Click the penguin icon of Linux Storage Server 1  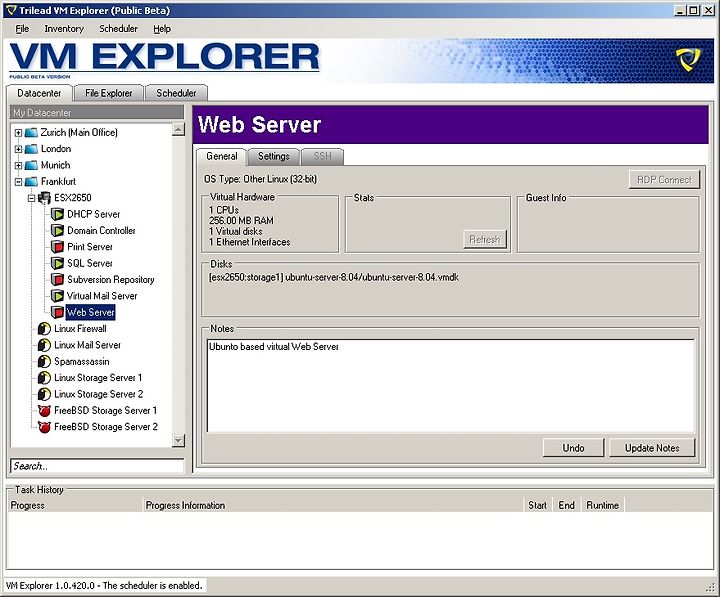click(44, 377)
